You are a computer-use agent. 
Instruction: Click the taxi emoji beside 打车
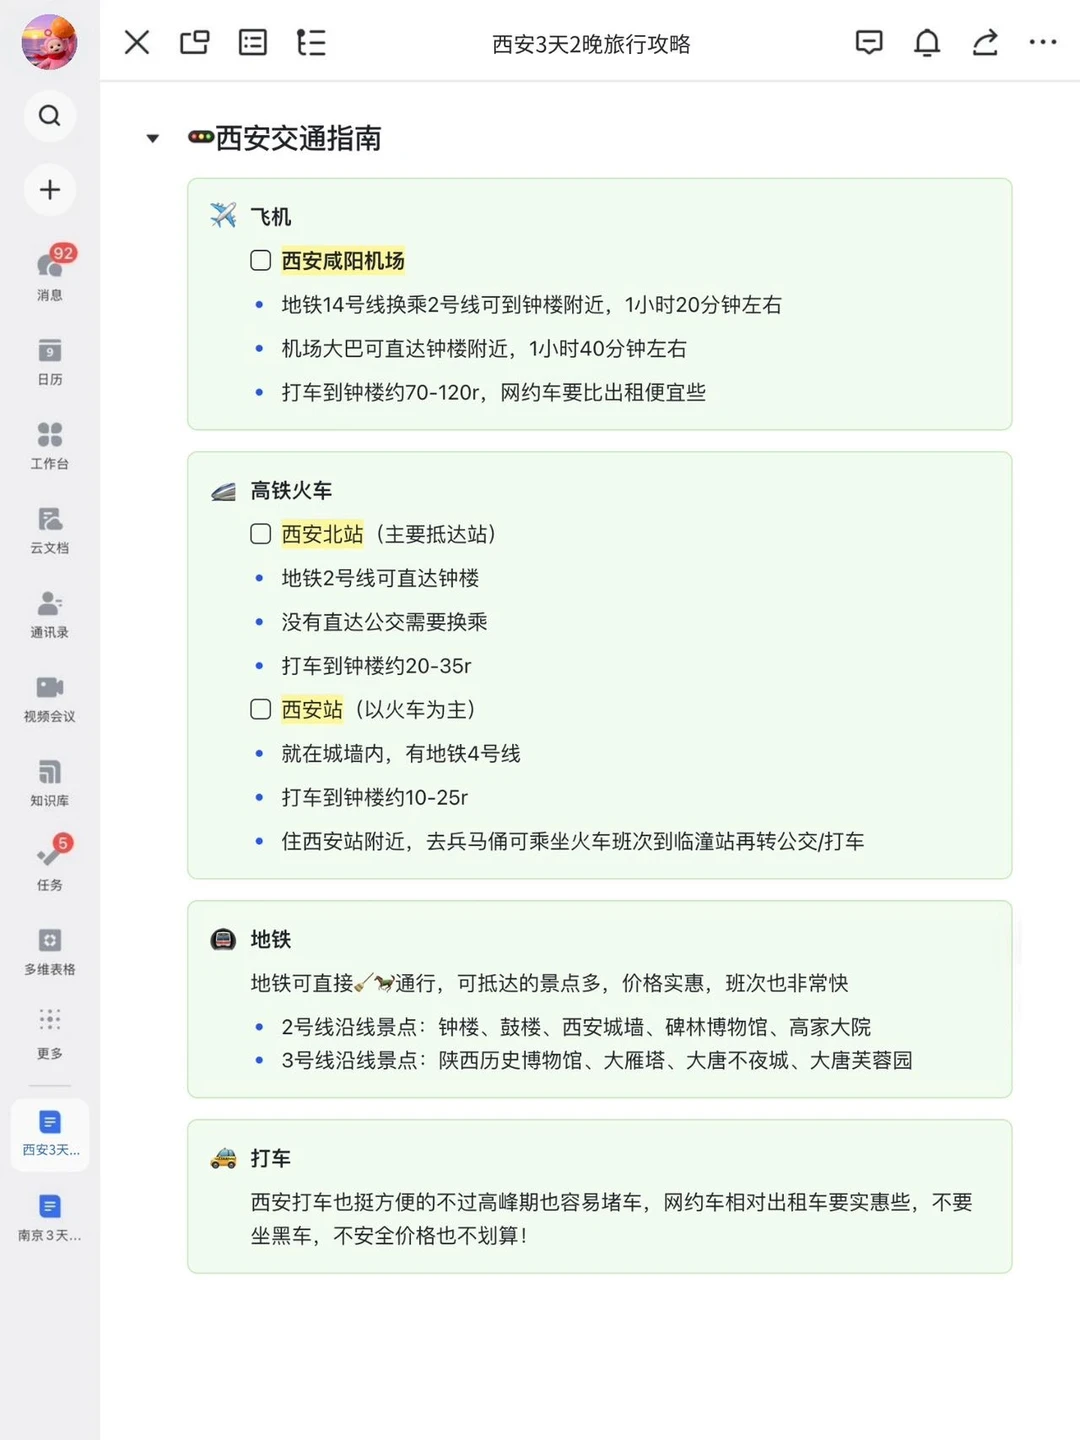223,1158
